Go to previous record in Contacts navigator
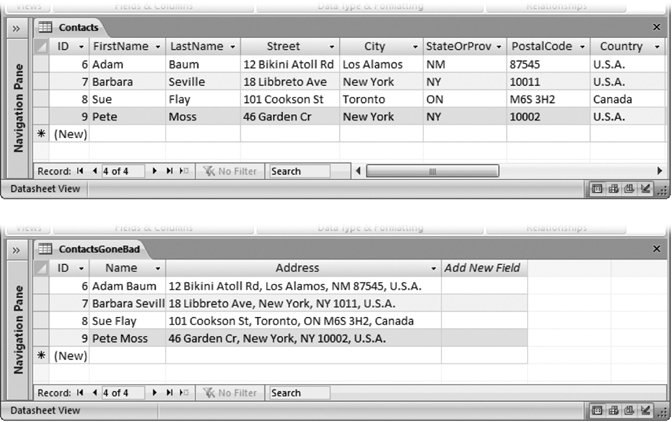The image size is (672, 422). pos(95,171)
